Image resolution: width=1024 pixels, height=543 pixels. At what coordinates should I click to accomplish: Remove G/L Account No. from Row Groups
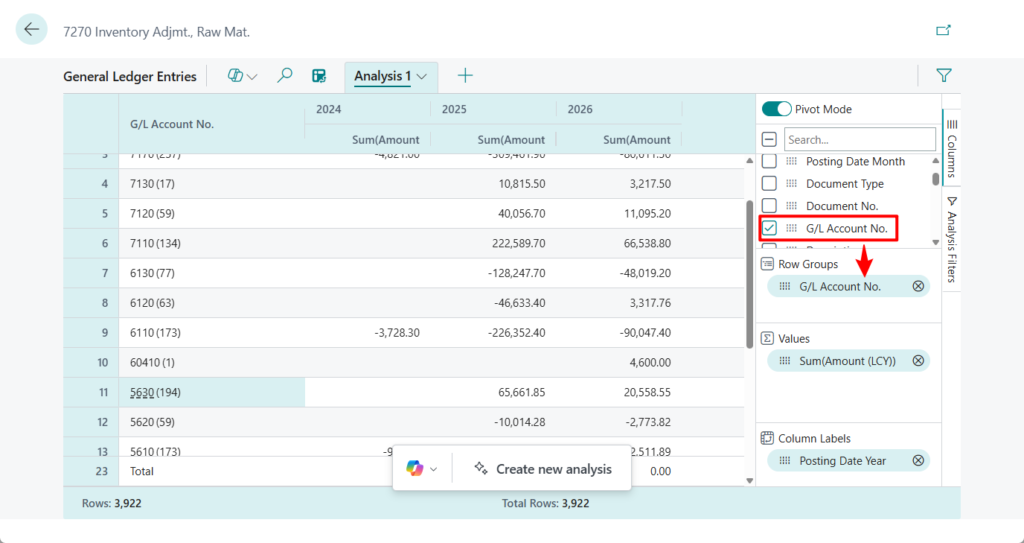click(918, 287)
